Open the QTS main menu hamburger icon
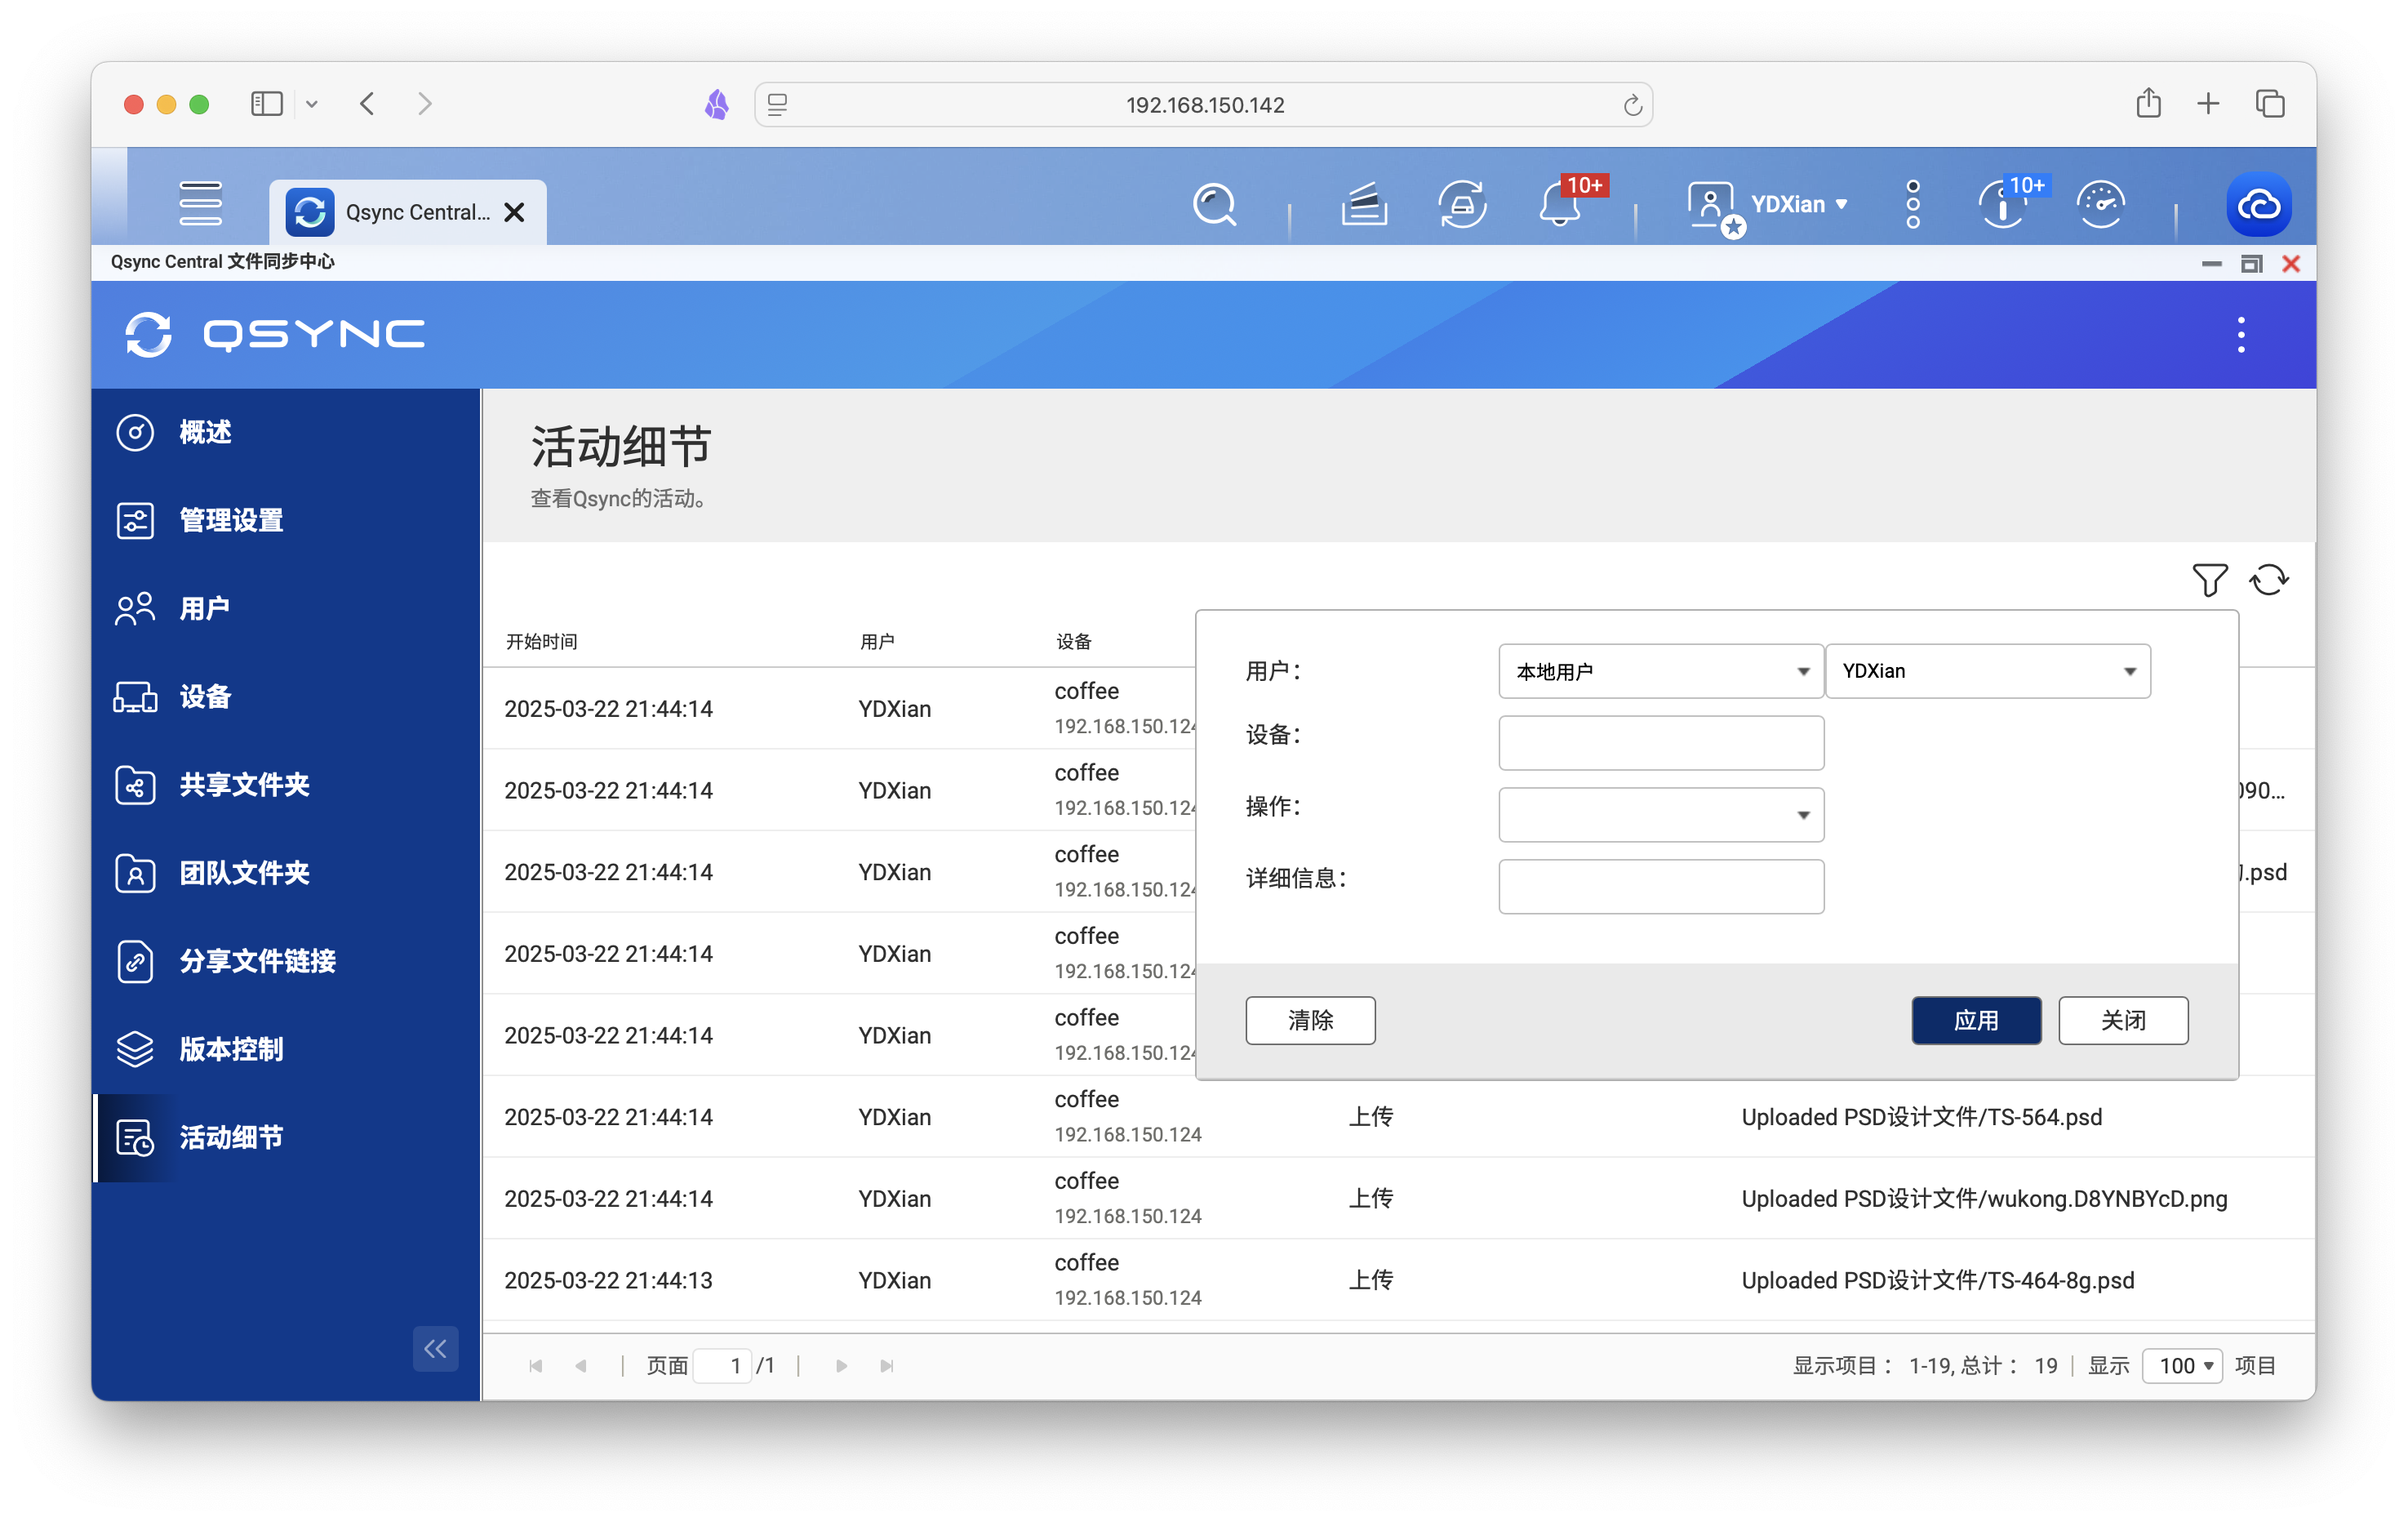2408x1522 pixels. pyautogui.click(x=200, y=204)
